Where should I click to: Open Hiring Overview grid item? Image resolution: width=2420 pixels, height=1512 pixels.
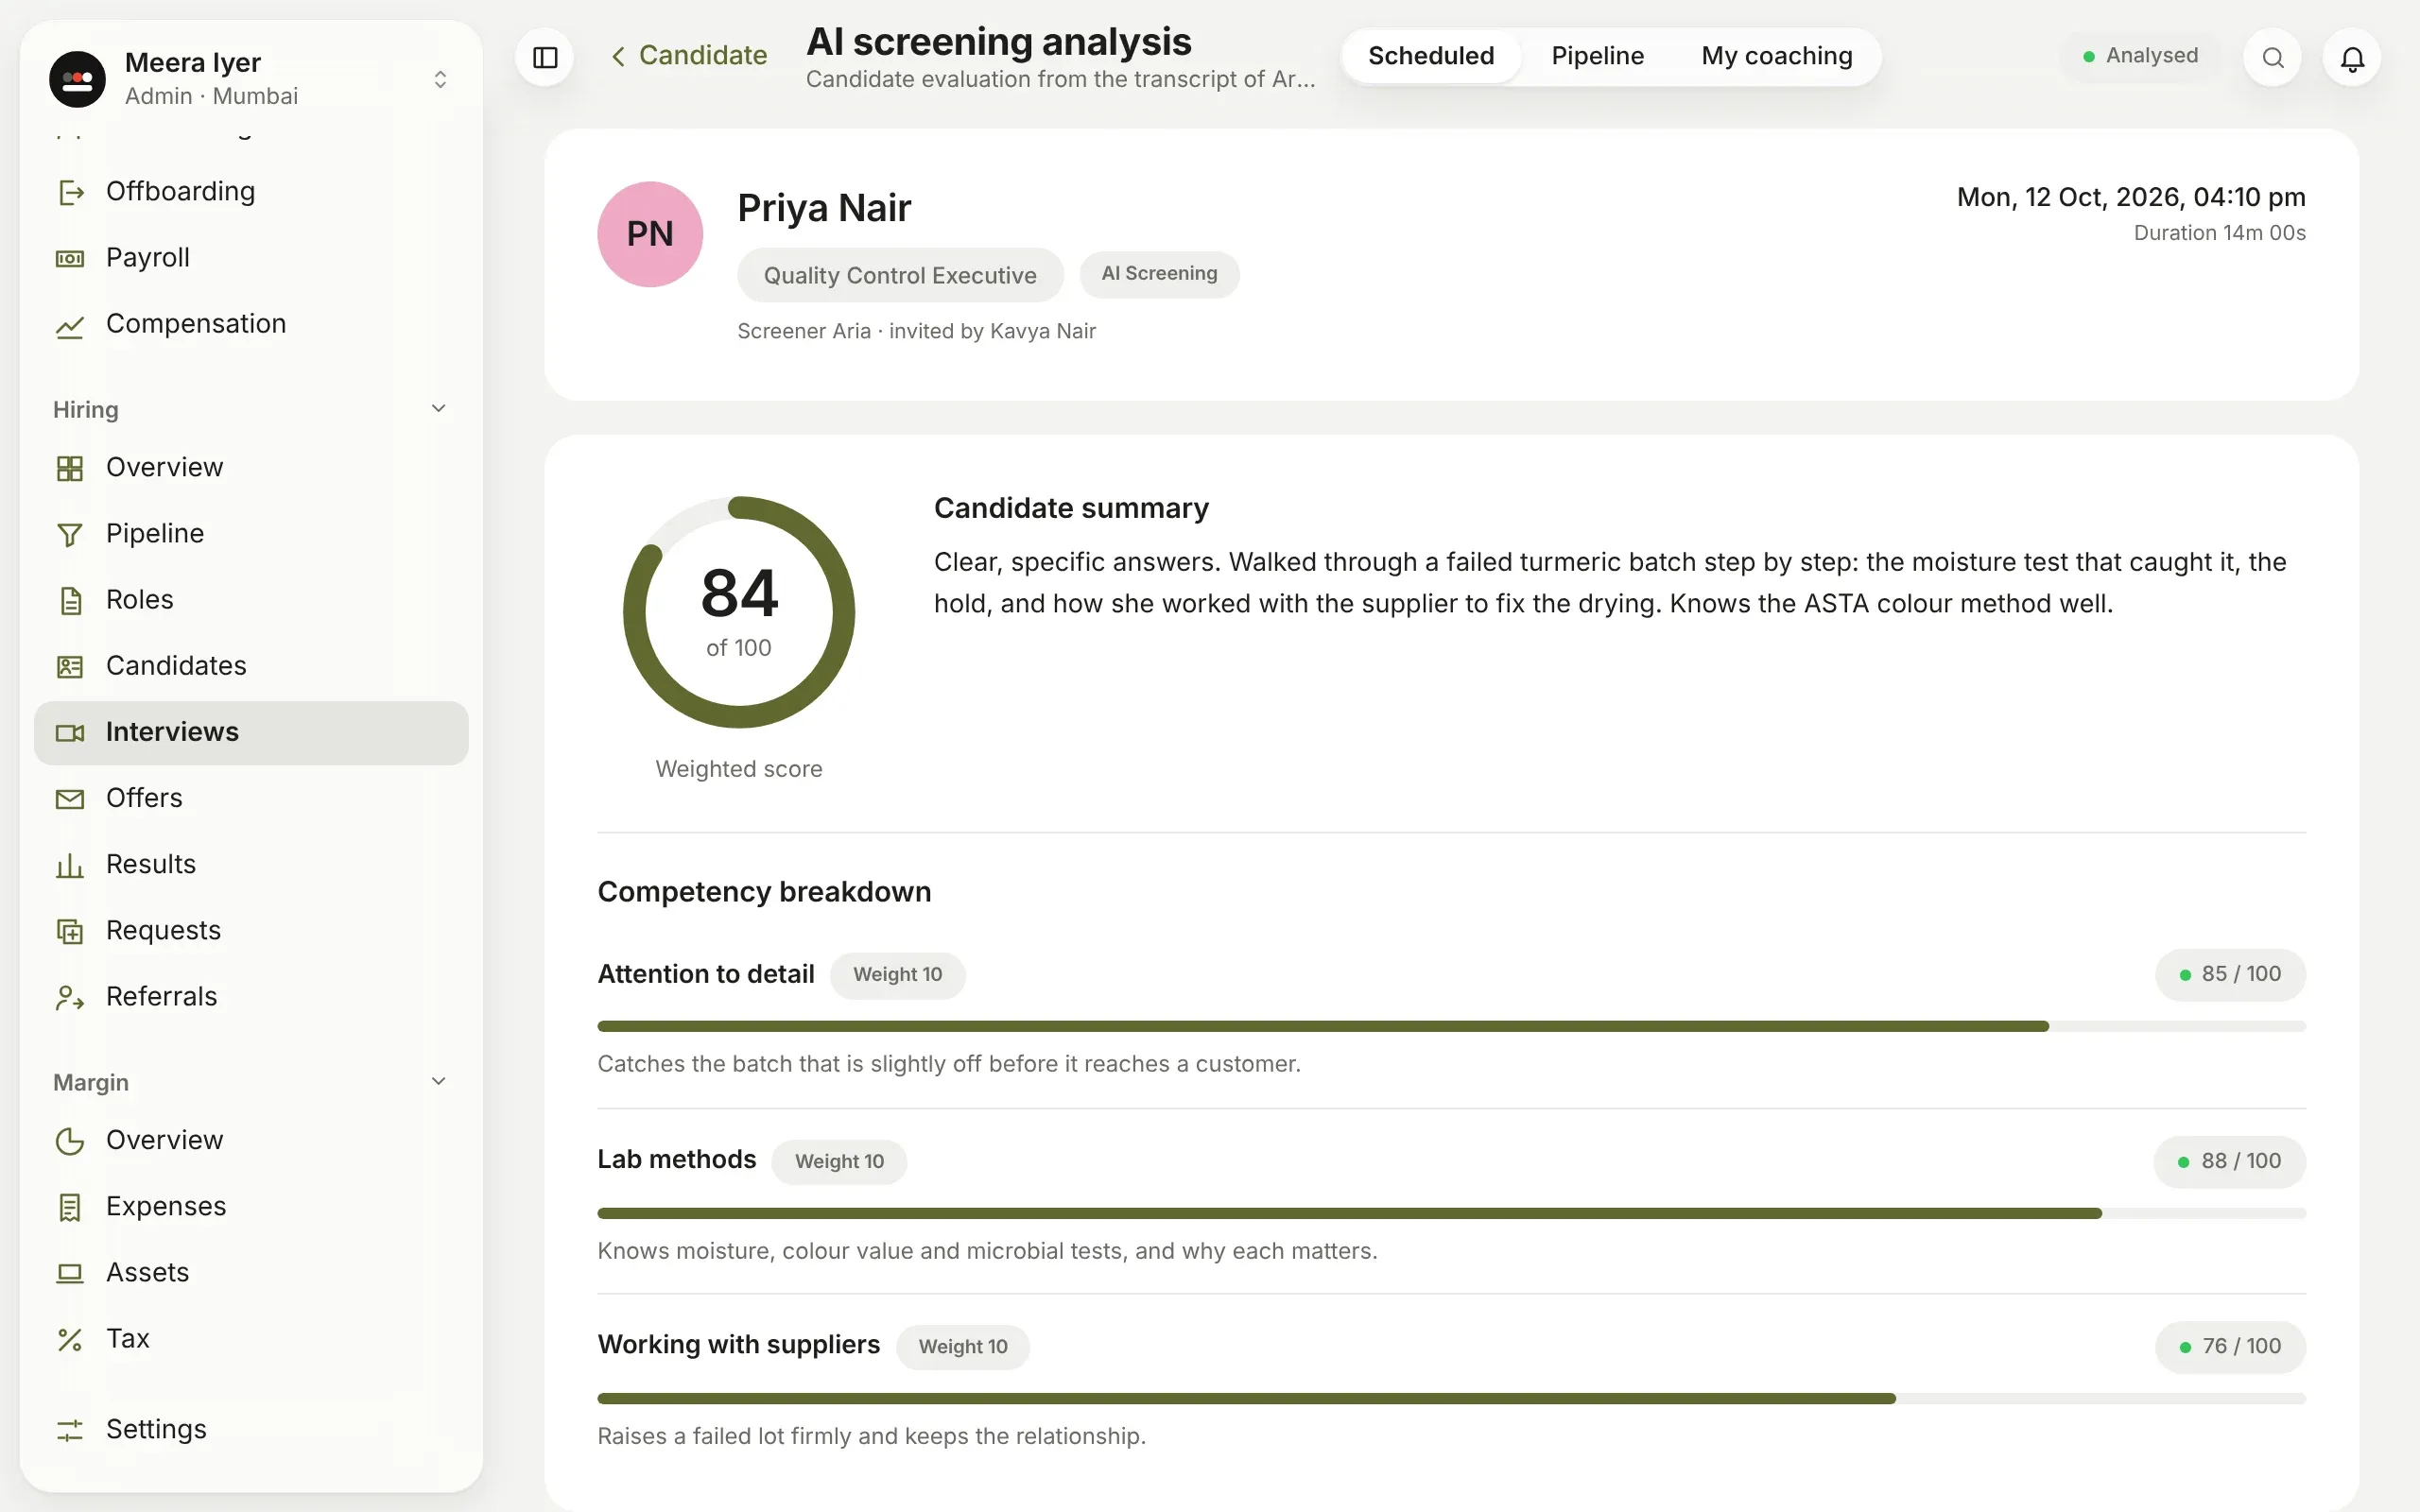coord(251,467)
